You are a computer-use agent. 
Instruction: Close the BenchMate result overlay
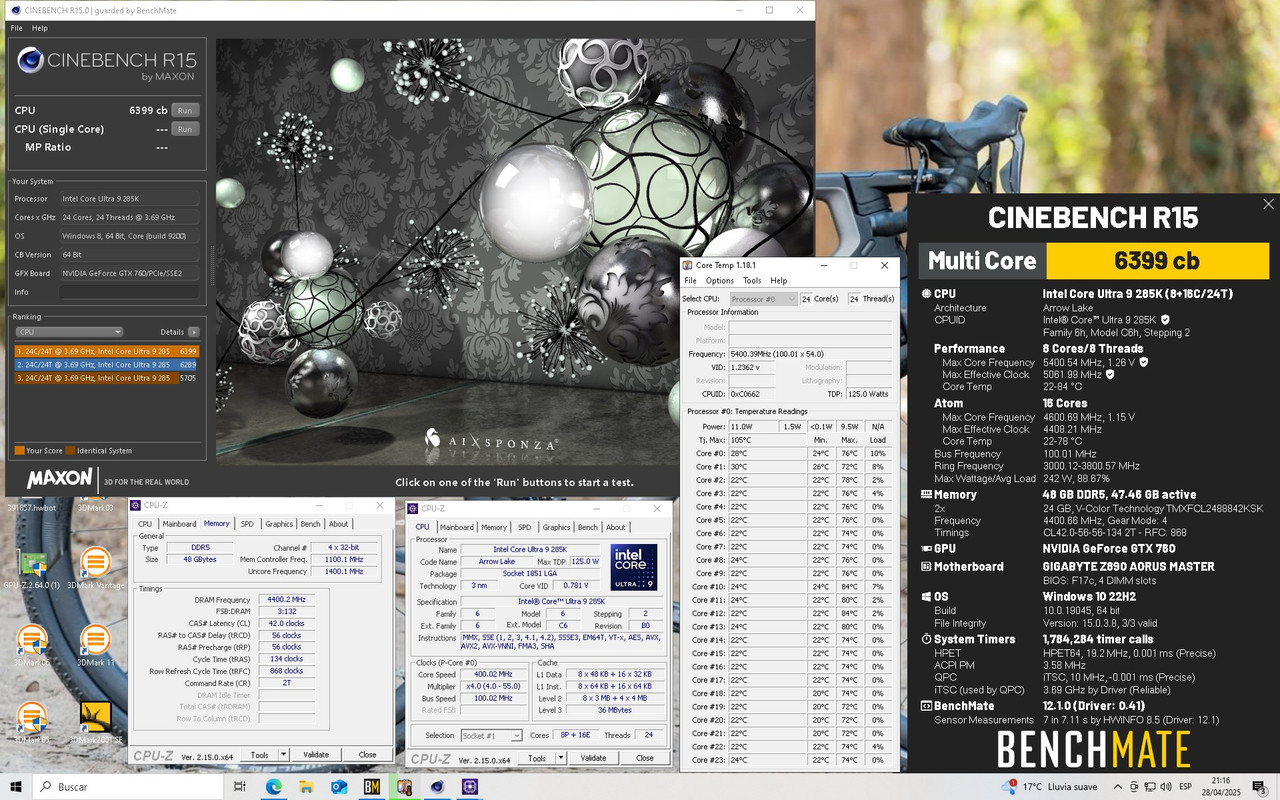click(1268, 204)
